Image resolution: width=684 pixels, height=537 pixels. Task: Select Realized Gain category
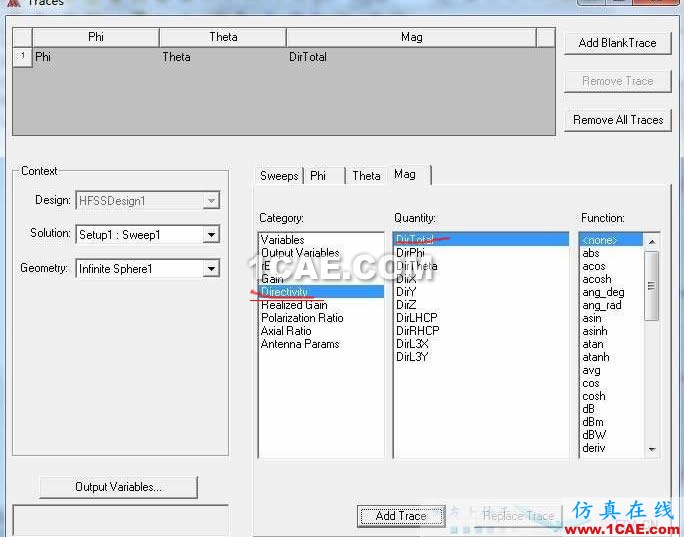coord(321,304)
